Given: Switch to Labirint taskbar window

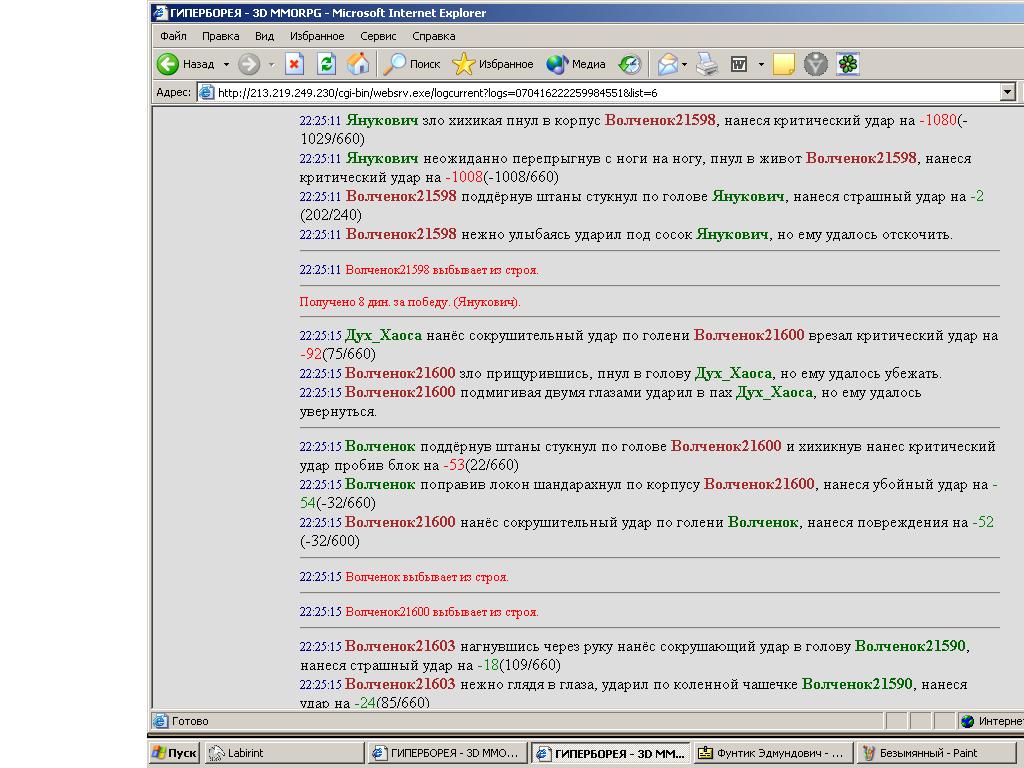Looking at the screenshot, I should 284,753.
